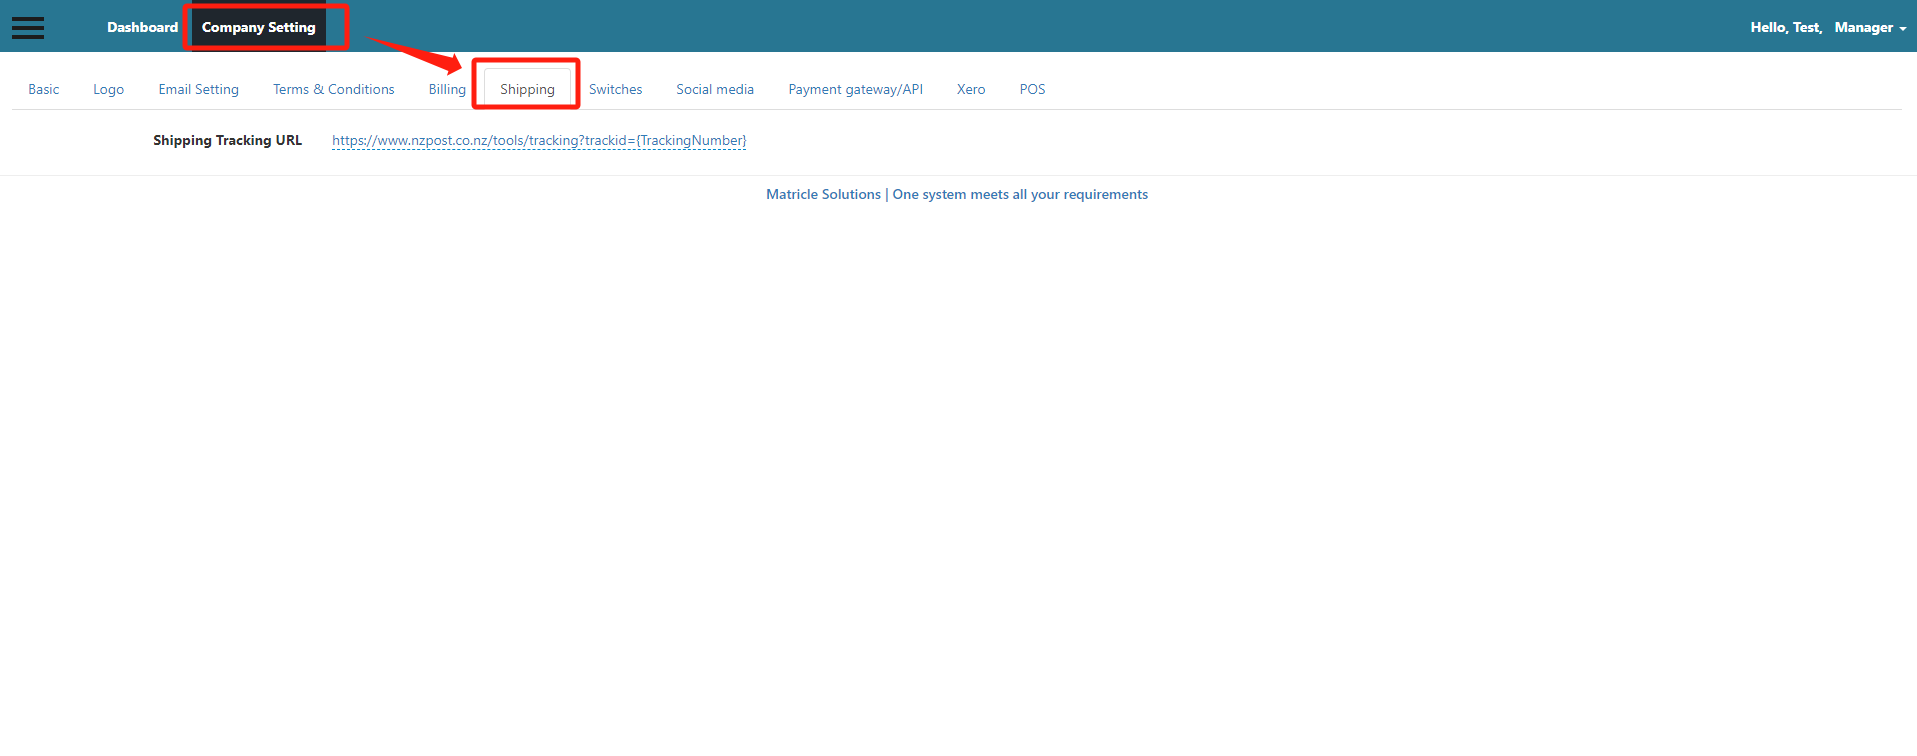This screenshot has width=1917, height=756.
Task: Switch to the Switches tab
Action: coord(615,89)
